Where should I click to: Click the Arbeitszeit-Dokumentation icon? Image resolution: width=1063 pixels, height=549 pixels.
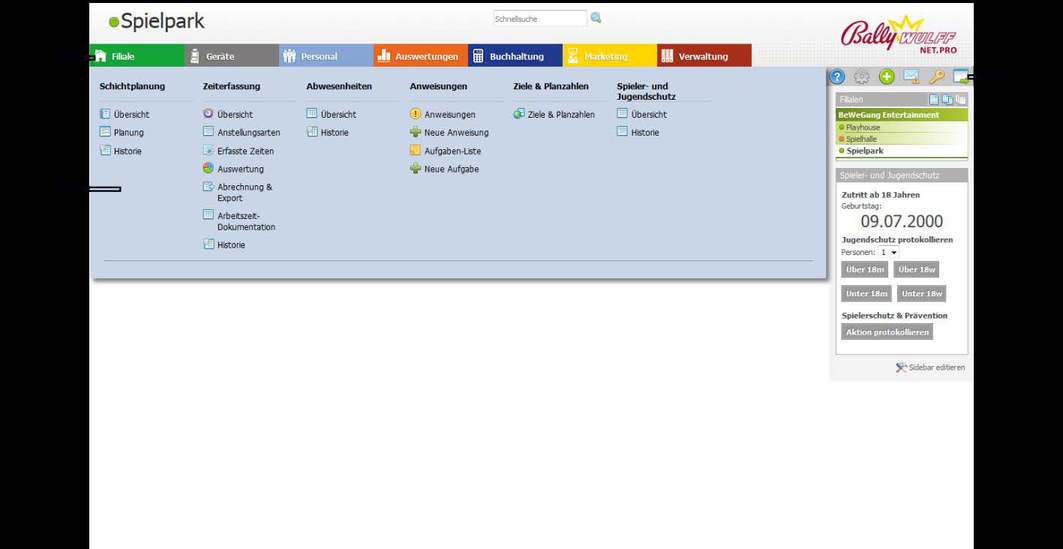[x=208, y=215]
